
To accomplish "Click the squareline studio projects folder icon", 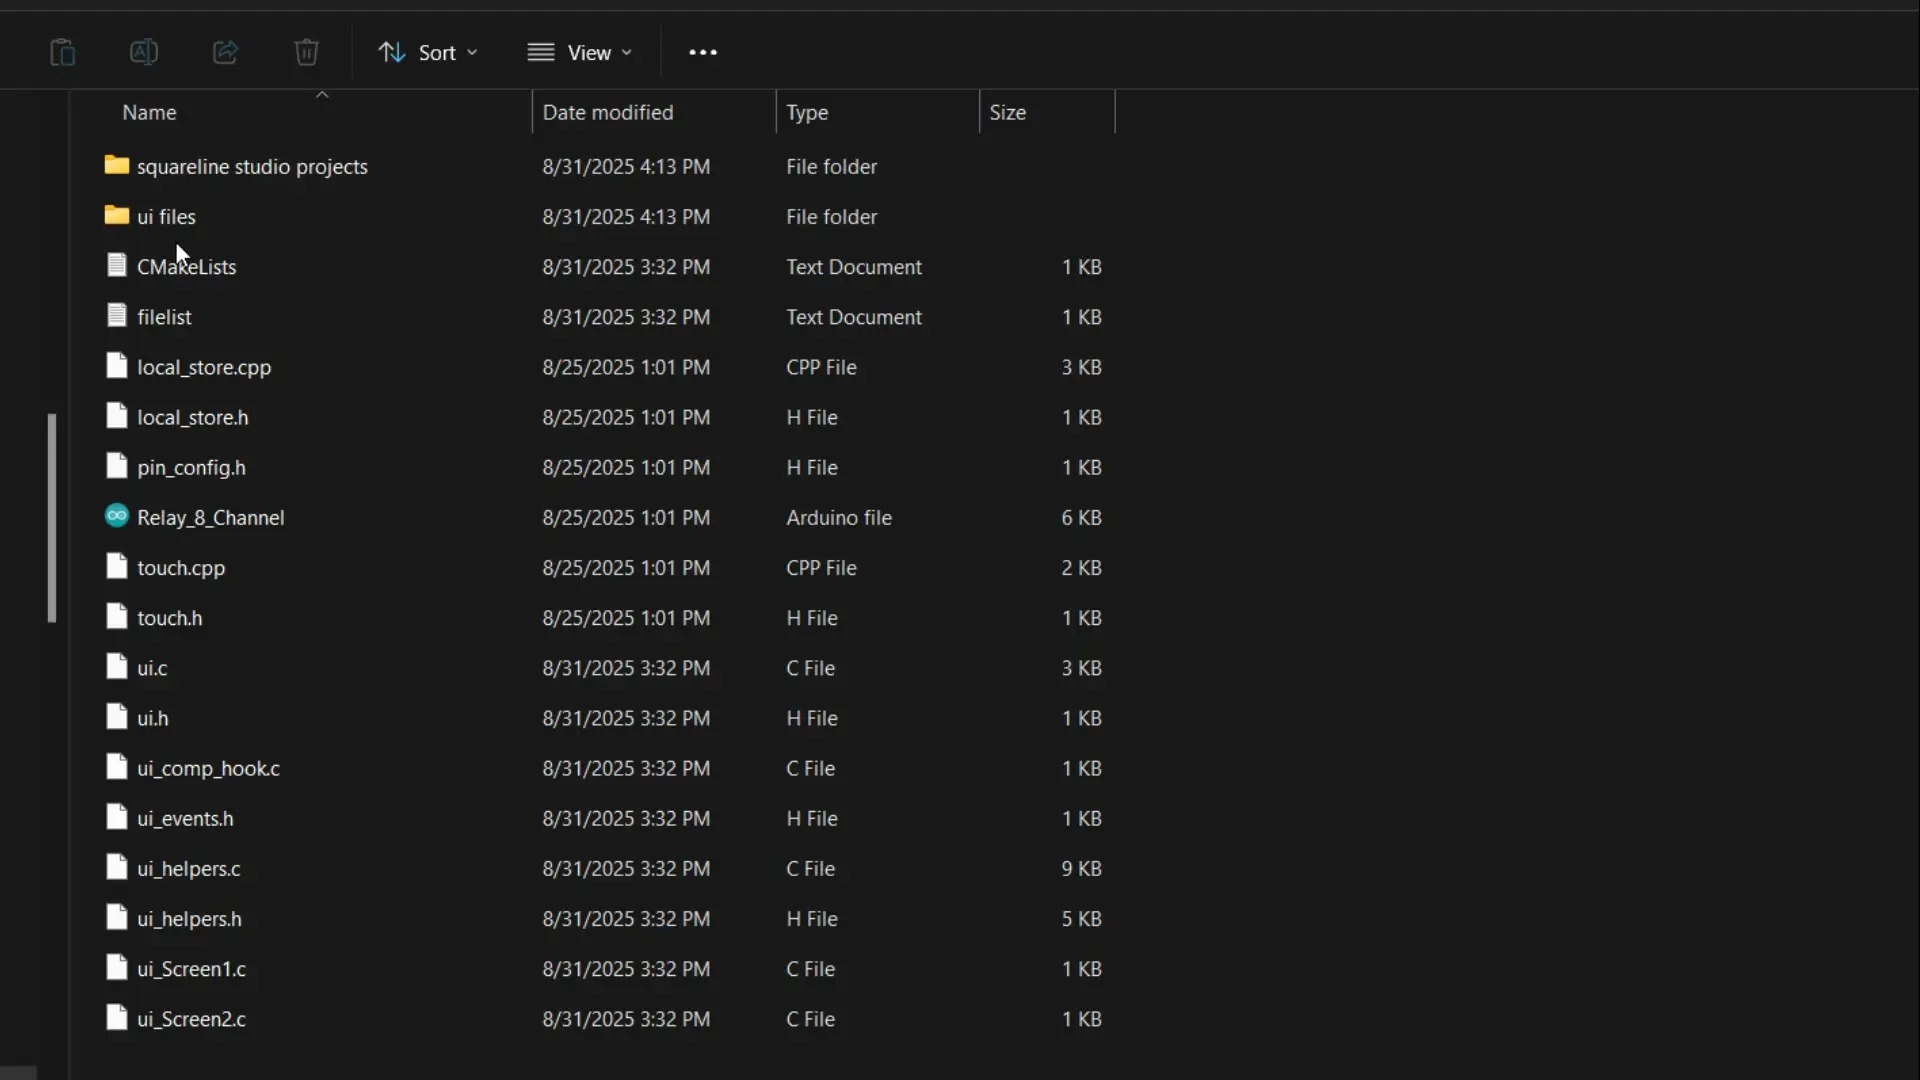I will pyautogui.click(x=117, y=165).
